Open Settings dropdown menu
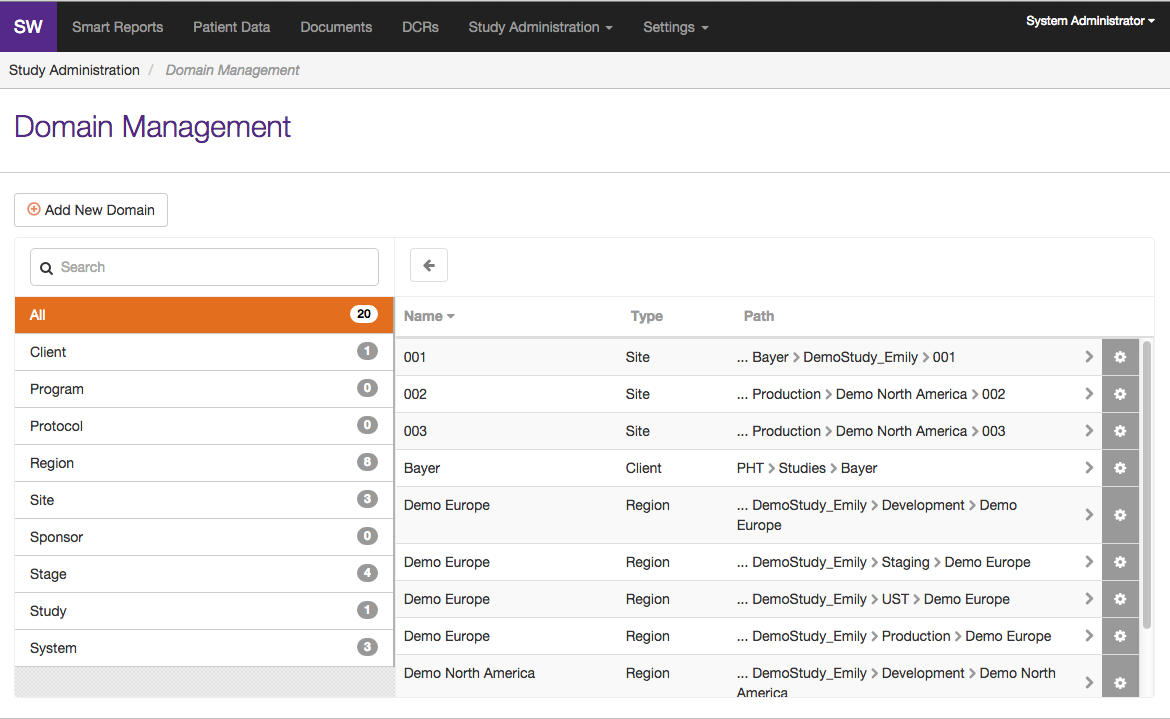Screen dimensions: 1170x719 coord(676,27)
